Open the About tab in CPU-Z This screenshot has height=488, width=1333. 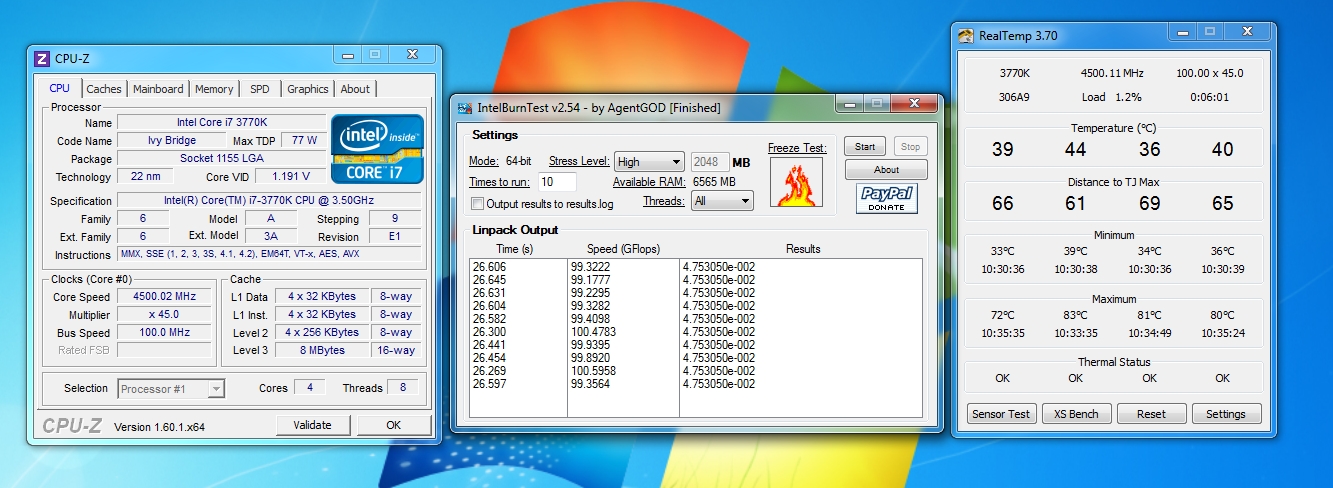[x=355, y=89]
